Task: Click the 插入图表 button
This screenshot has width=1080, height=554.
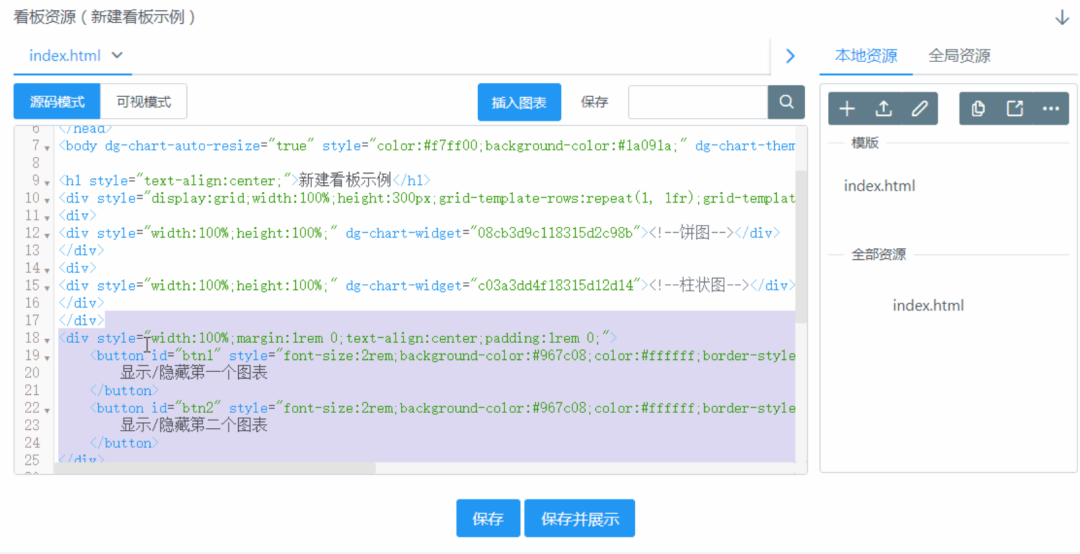Action: coord(519,102)
